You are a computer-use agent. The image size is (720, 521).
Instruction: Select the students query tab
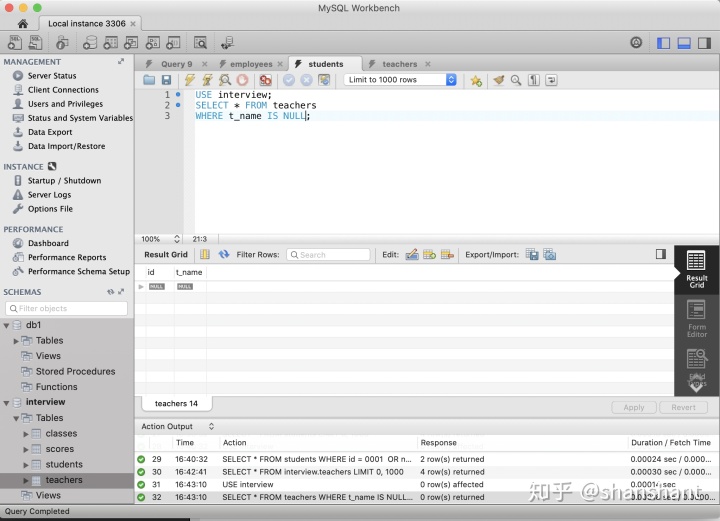pos(325,64)
